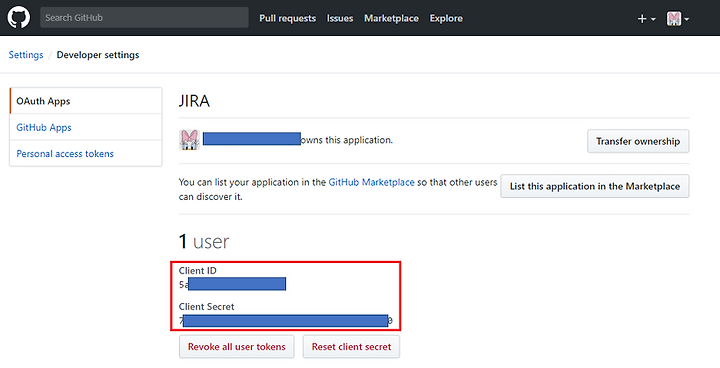Image resolution: width=720 pixels, height=368 pixels.
Task: Click the Client ID label
Action: point(197,271)
